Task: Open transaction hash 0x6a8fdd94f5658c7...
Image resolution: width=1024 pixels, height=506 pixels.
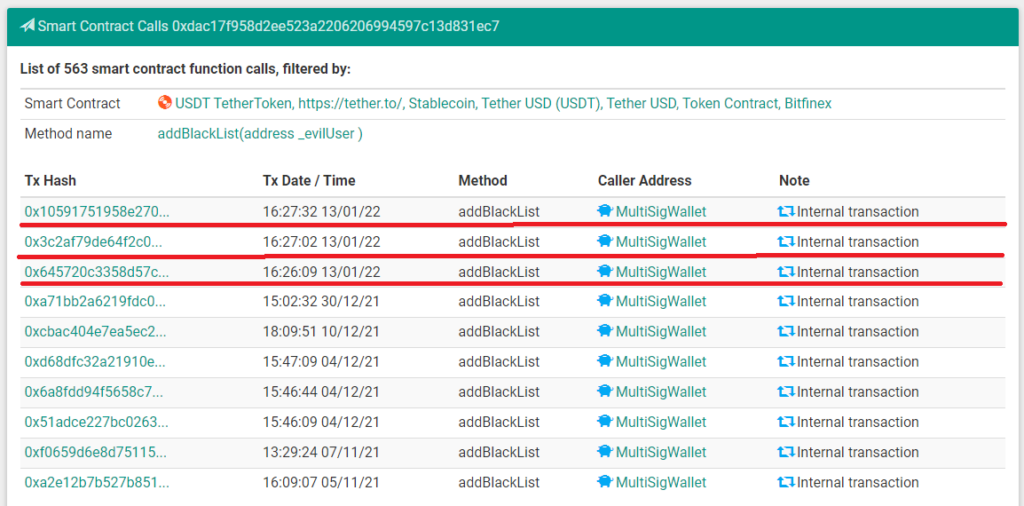Action: [94, 392]
